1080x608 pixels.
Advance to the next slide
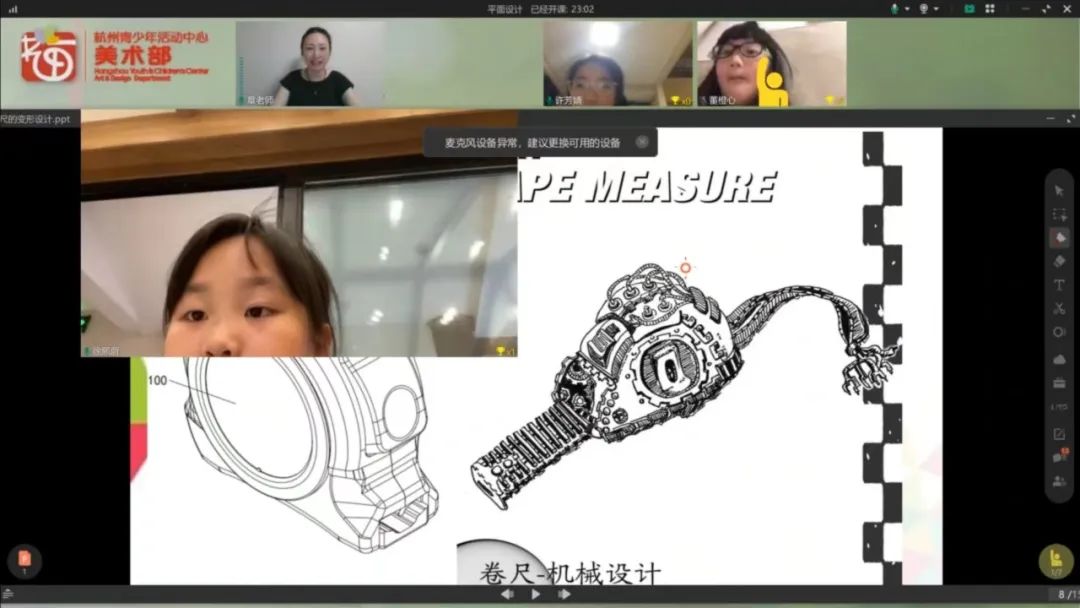coord(564,594)
